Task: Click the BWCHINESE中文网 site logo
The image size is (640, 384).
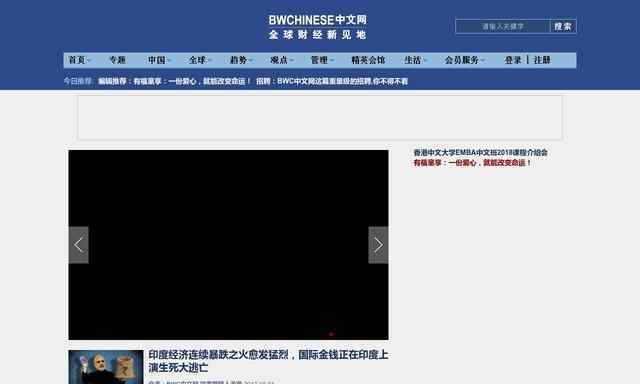Action: [x=318, y=27]
